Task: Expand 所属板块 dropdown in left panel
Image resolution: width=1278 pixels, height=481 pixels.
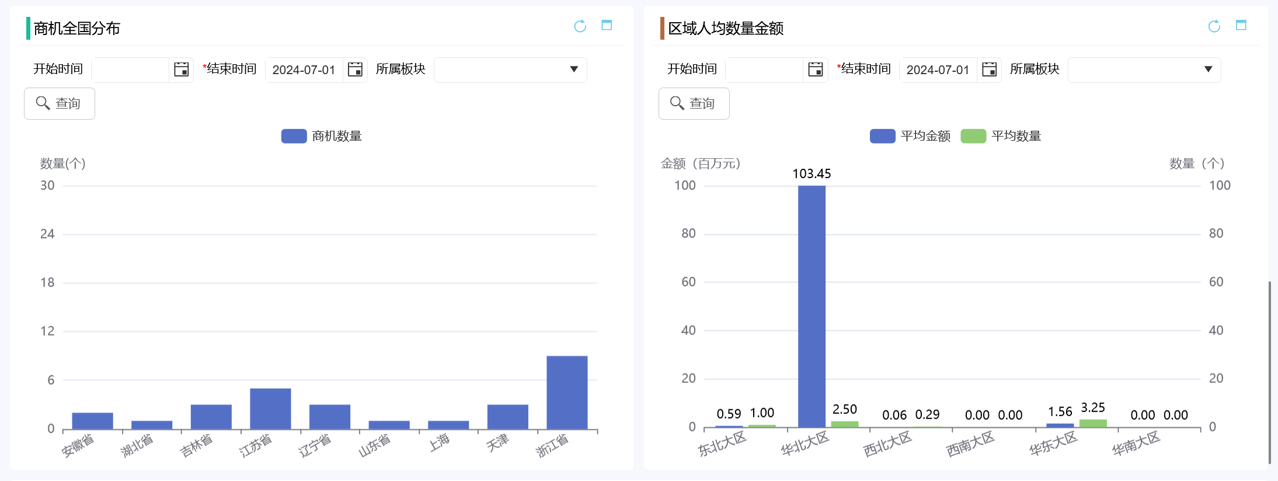Action: (x=510, y=69)
